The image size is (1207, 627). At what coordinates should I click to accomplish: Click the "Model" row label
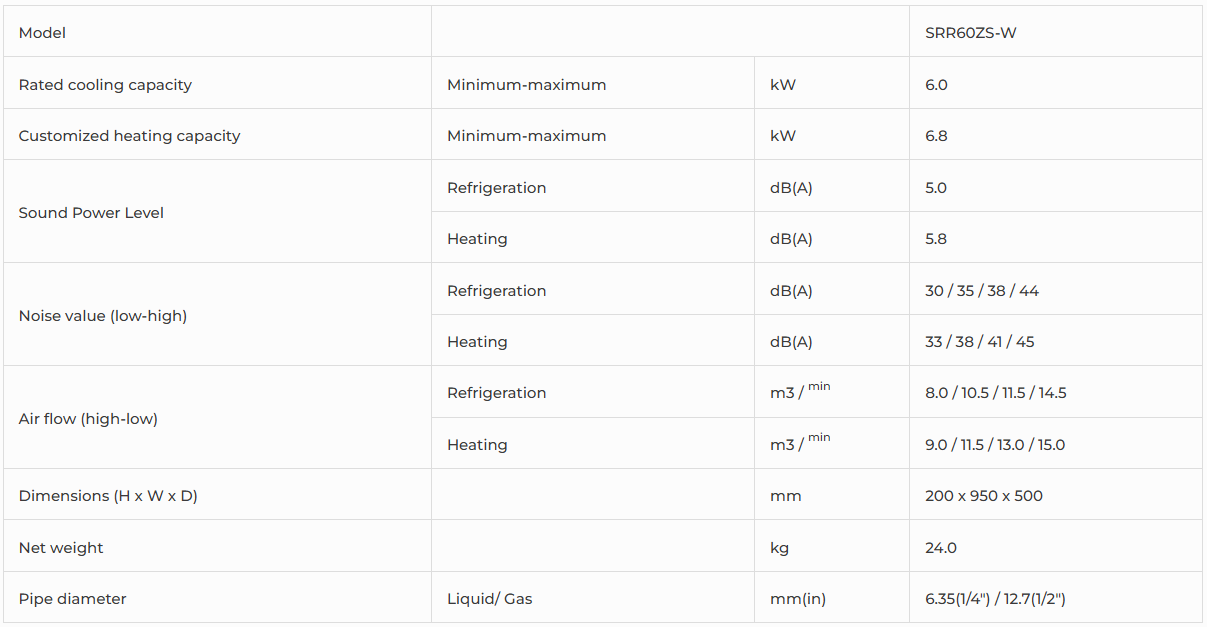(x=42, y=33)
